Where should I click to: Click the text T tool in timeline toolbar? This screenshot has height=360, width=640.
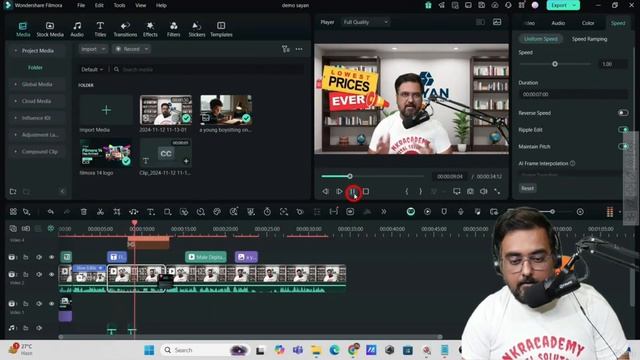[151, 212]
